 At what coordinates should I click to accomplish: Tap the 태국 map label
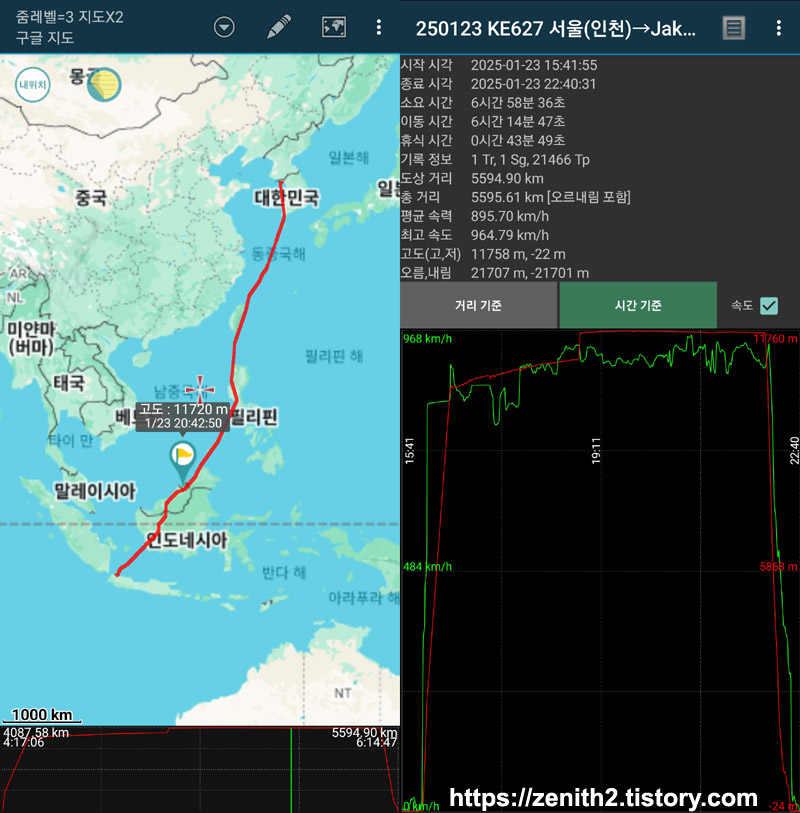[69, 383]
